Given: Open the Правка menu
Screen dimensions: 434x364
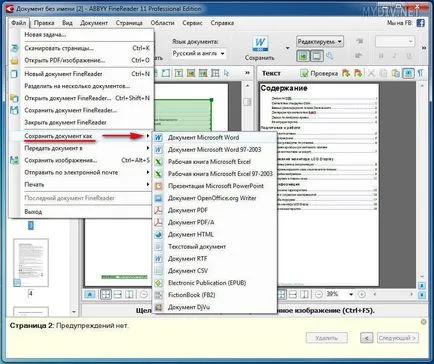Looking at the screenshot, I should click(x=44, y=23).
